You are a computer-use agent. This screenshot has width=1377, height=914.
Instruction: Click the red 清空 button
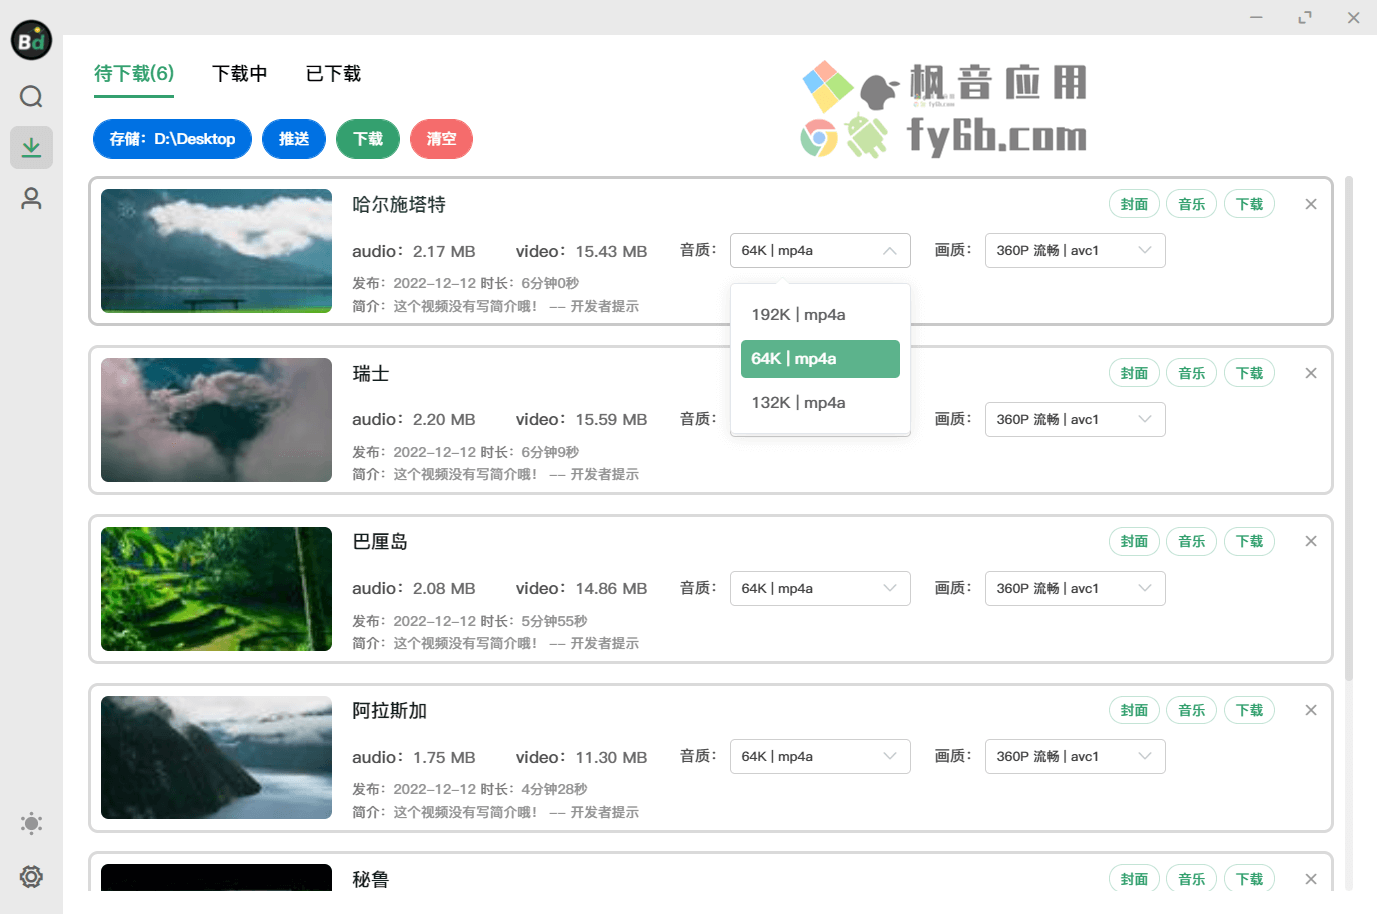point(441,139)
